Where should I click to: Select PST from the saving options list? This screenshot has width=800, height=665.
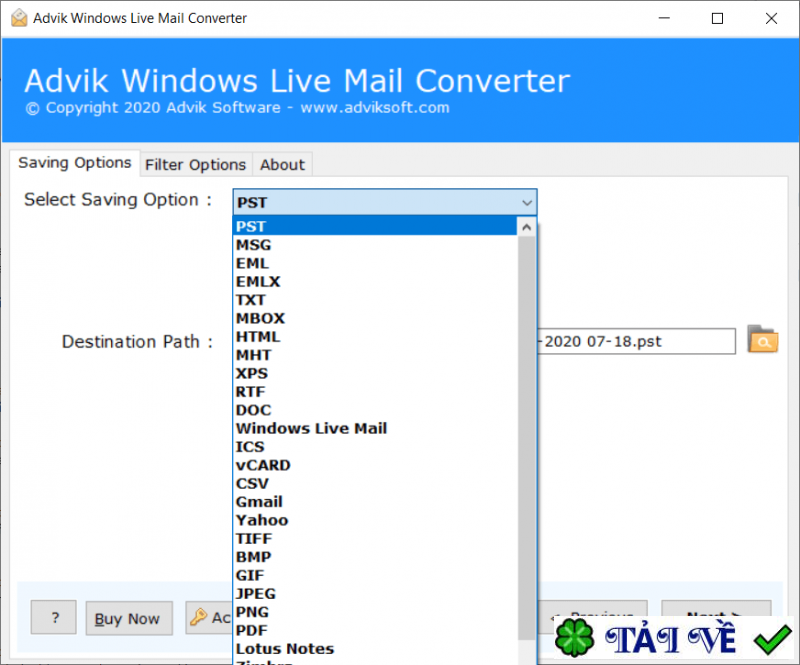(x=375, y=226)
